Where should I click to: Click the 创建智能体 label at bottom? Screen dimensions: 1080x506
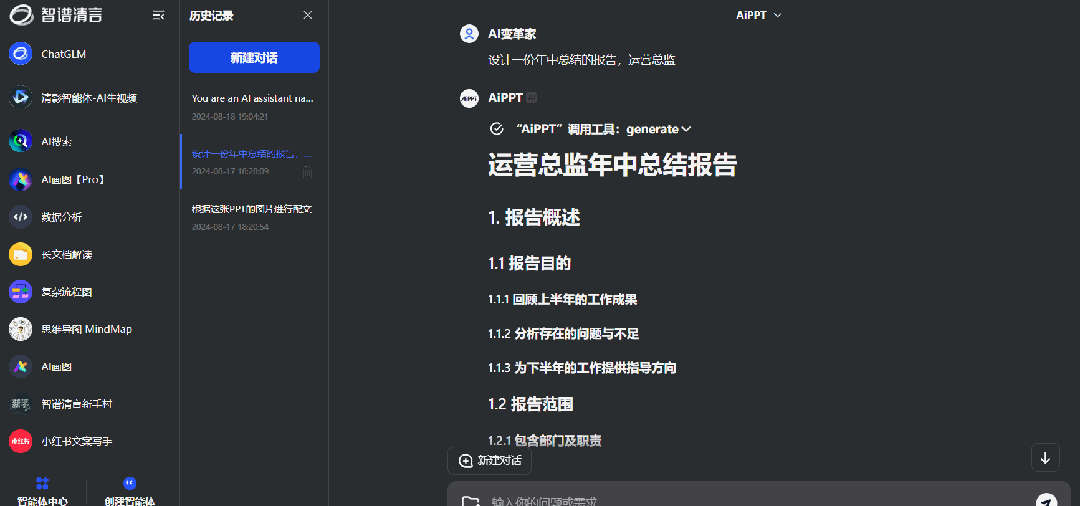[129, 500]
